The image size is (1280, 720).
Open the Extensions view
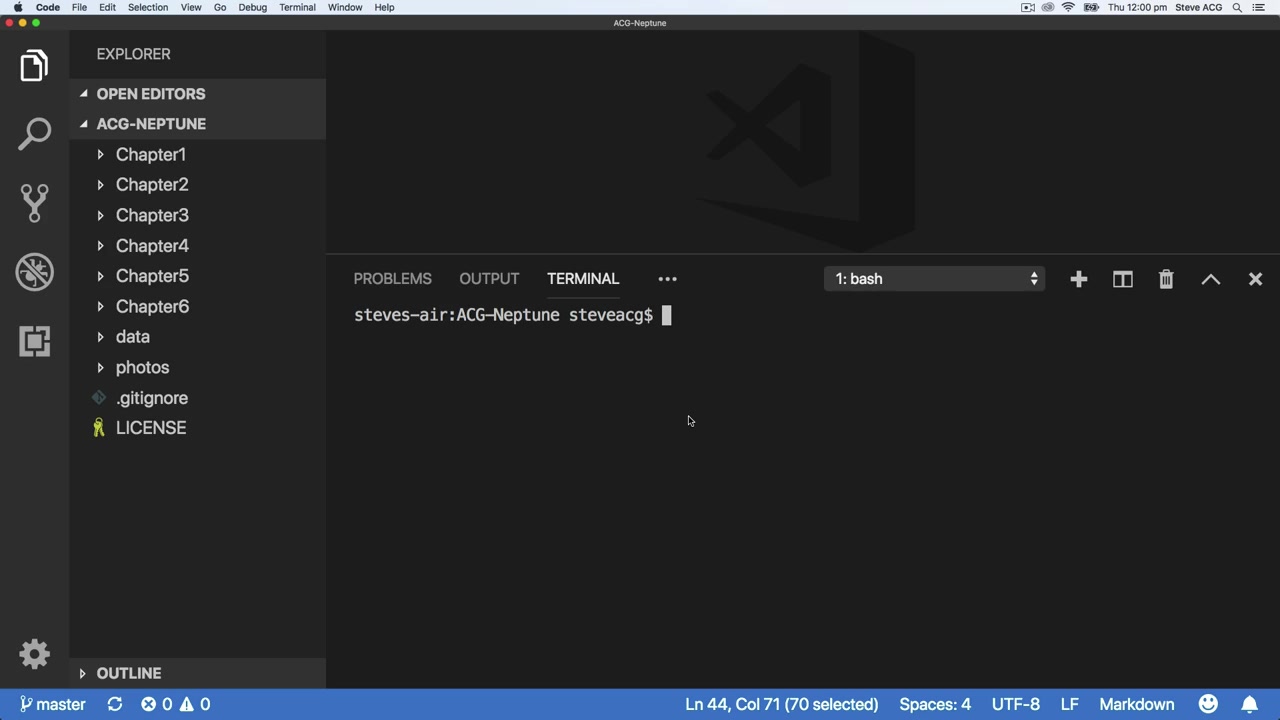click(x=34, y=341)
